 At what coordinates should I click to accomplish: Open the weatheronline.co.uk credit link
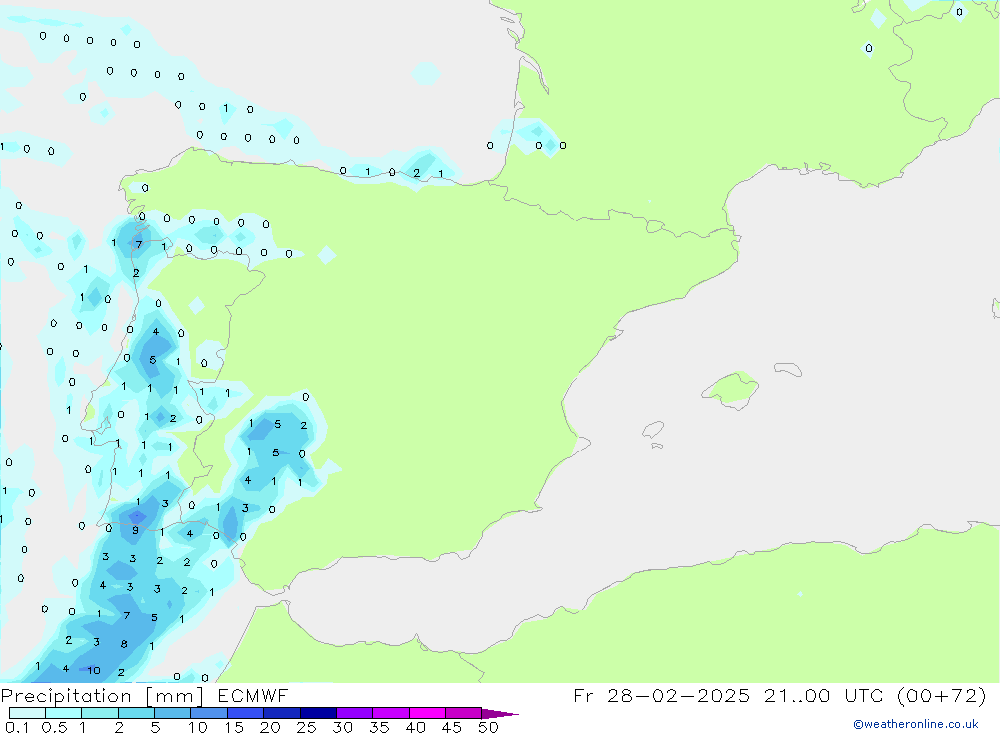click(916, 724)
